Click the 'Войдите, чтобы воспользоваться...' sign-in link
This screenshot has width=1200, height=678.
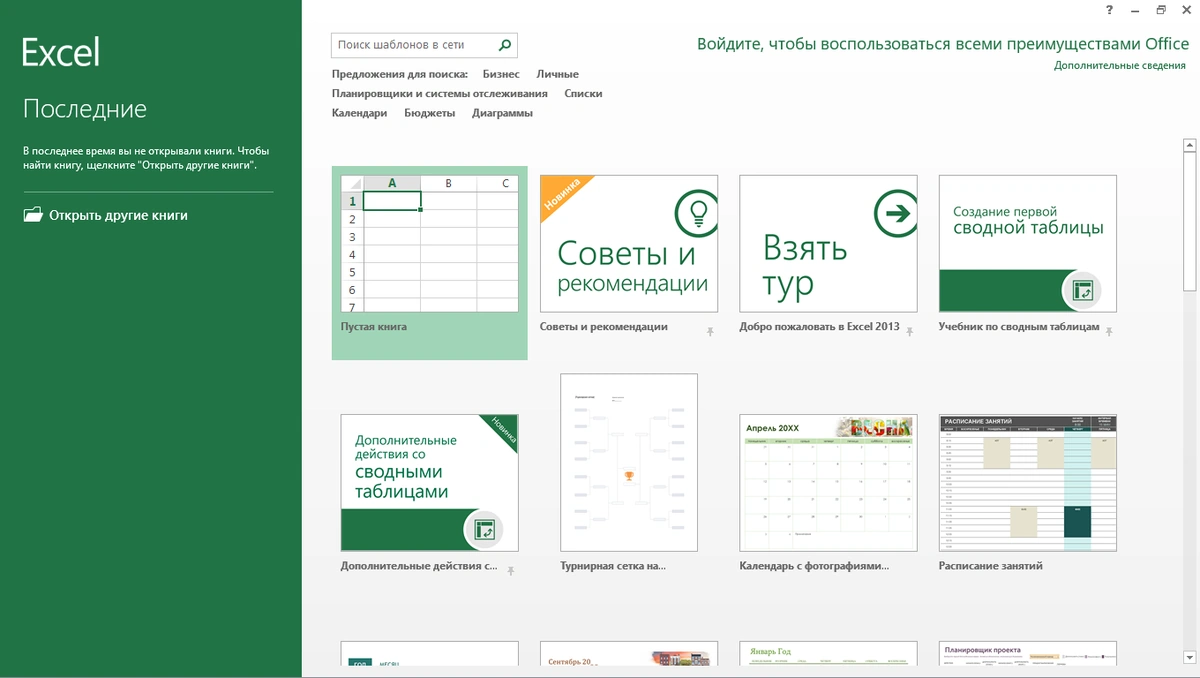point(943,44)
